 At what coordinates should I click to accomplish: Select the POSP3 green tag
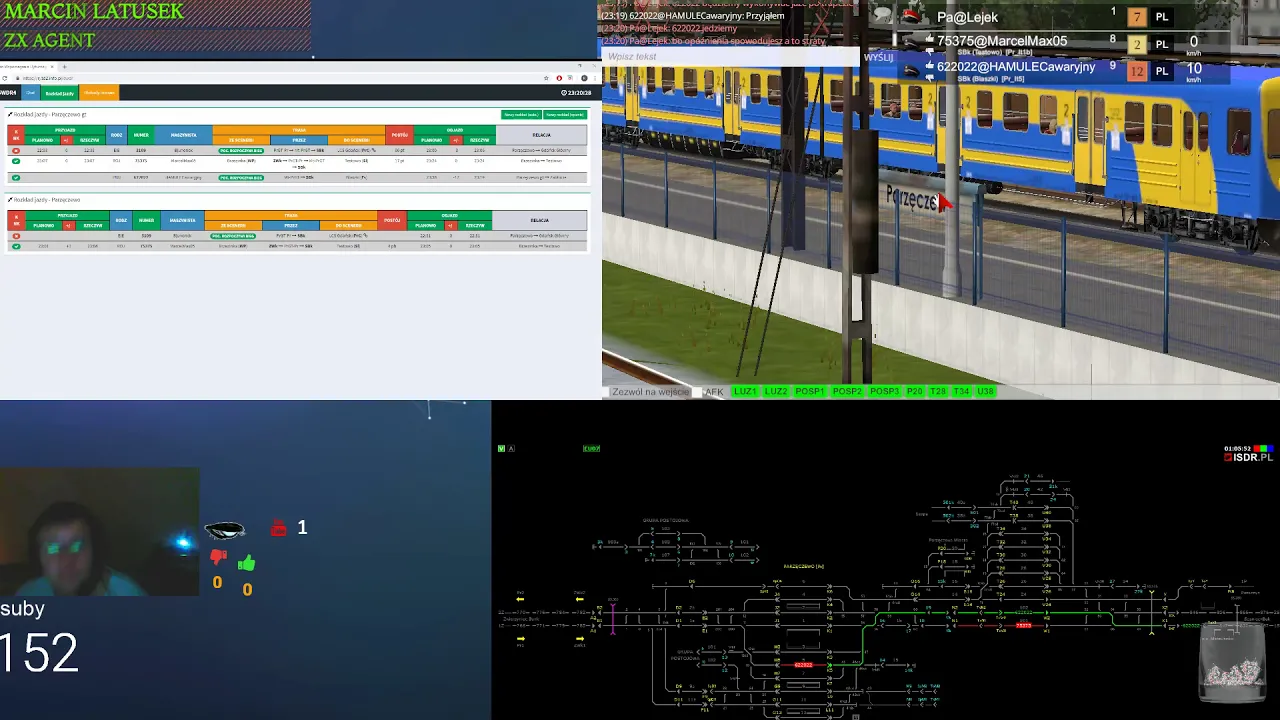click(884, 392)
